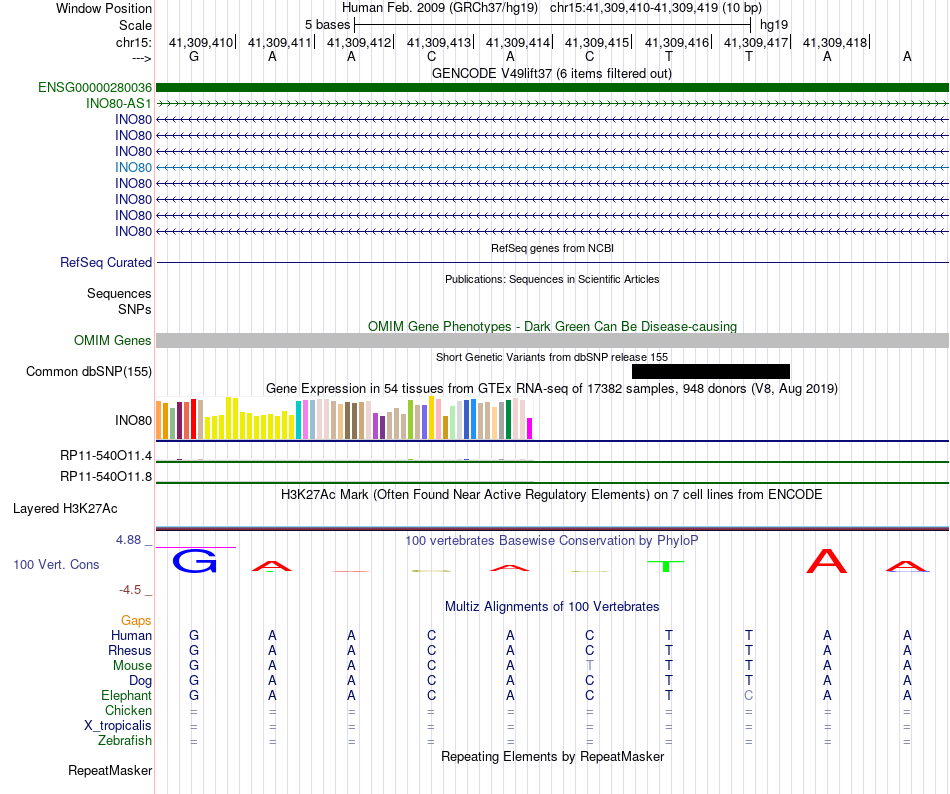Open the RefSeq Curated track label

coord(106,262)
